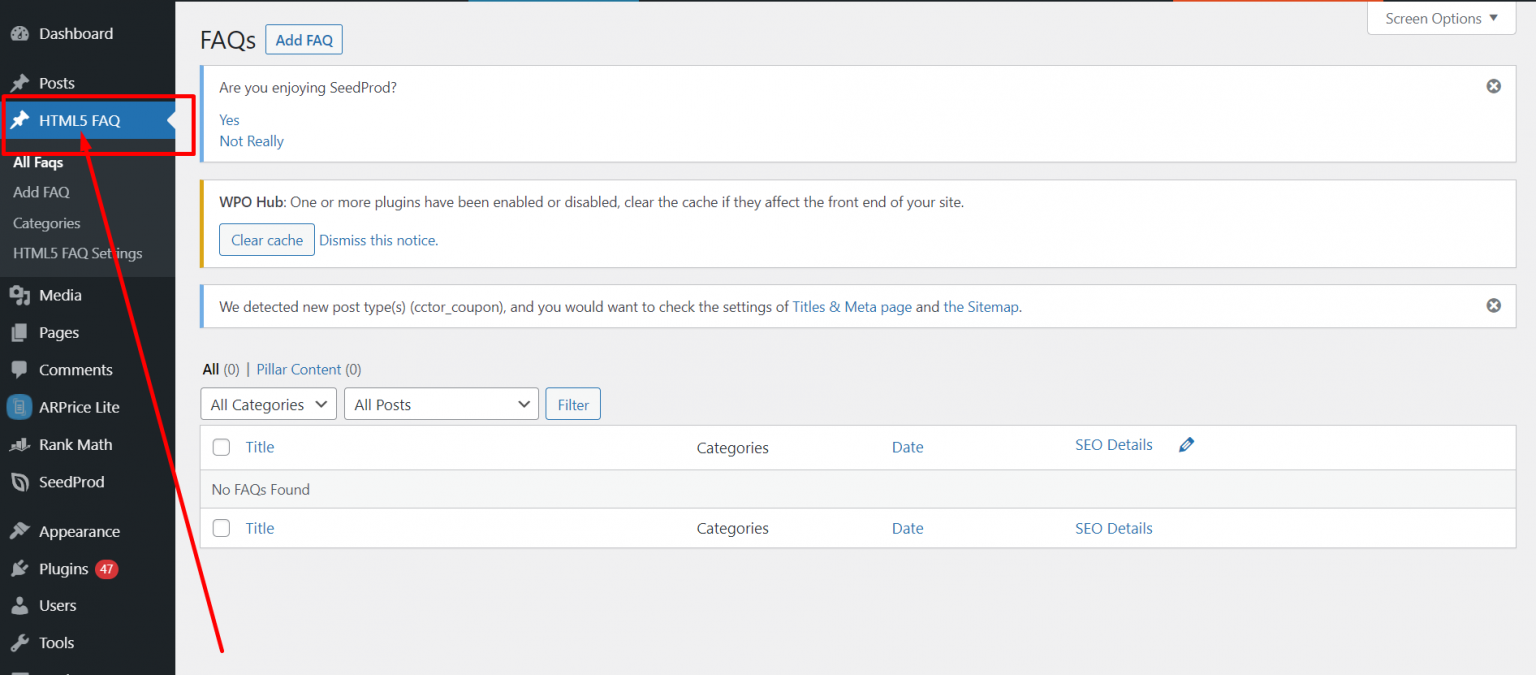Switch to the Pillar Content filter
1536x675 pixels.
pos(298,369)
